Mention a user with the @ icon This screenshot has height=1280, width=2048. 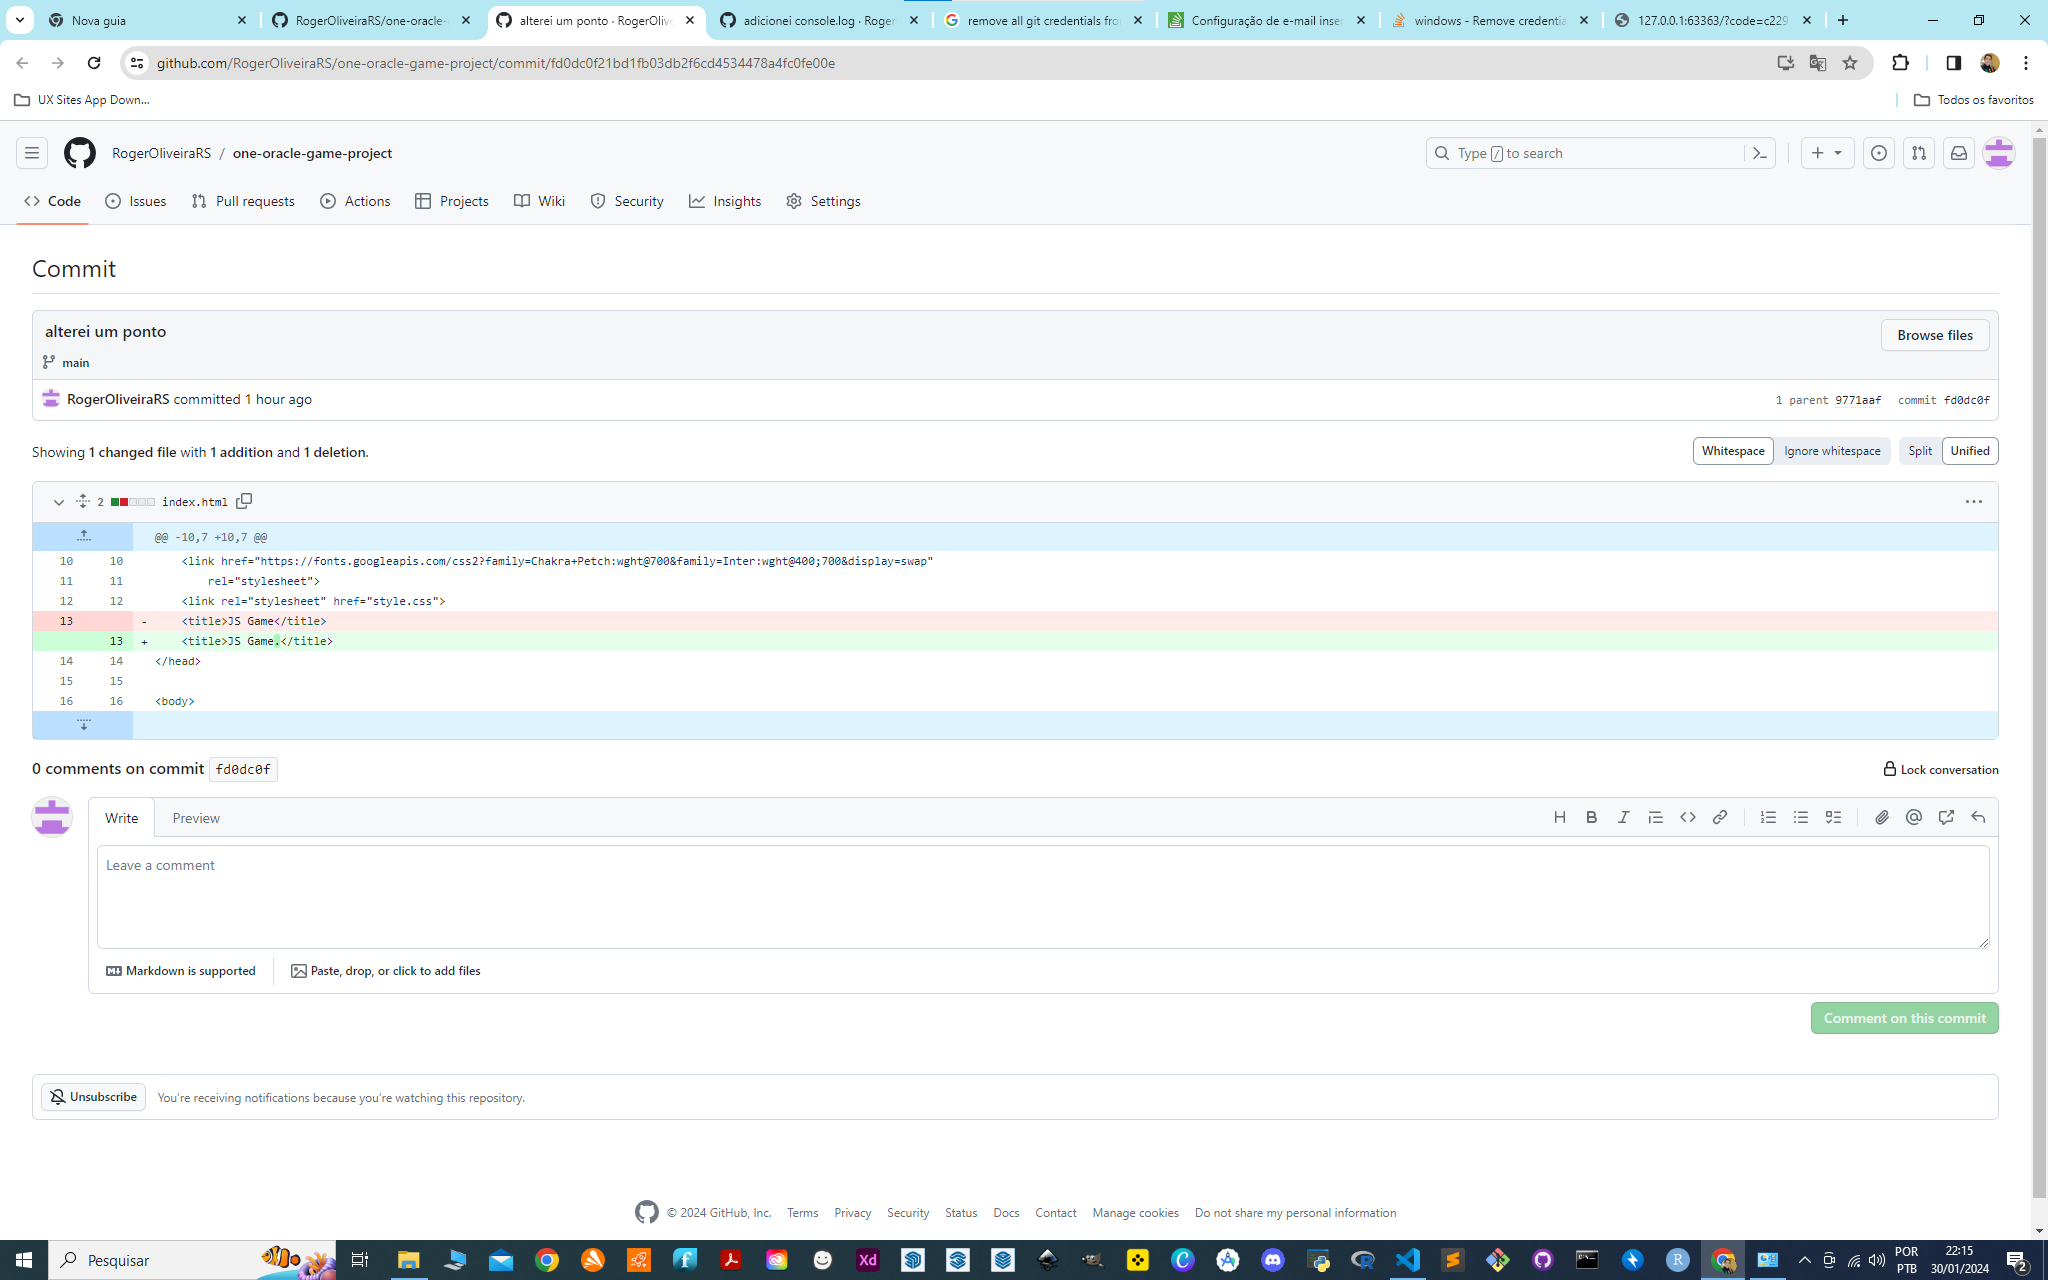point(1914,817)
